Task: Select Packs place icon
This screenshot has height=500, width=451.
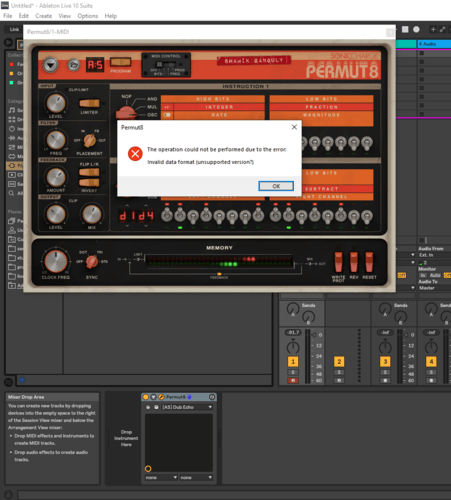Action: [x=12, y=221]
